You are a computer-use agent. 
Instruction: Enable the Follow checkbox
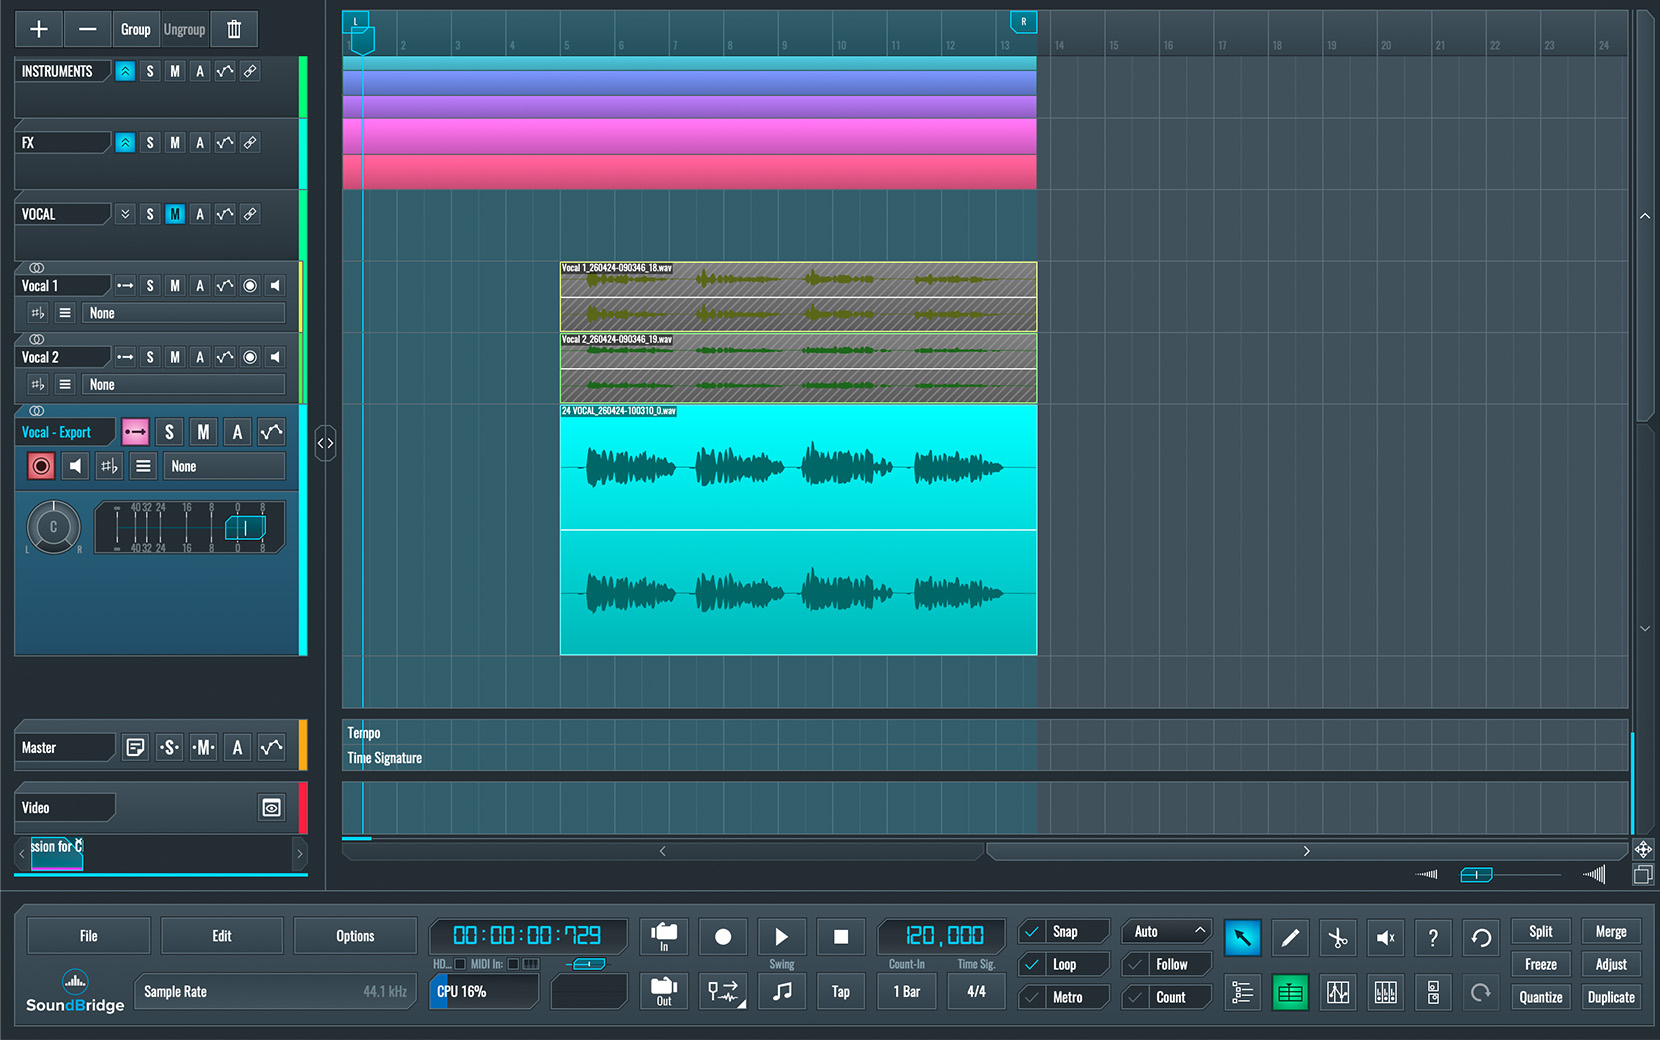pyautogui.click(x=1135, y=965)
